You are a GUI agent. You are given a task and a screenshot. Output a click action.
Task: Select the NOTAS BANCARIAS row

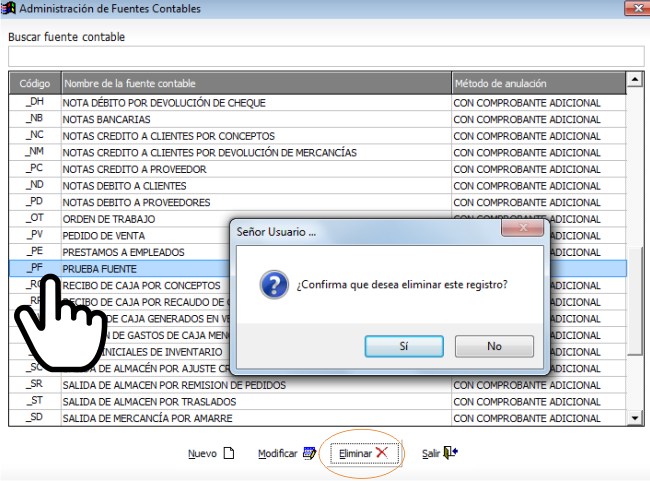[x=318, y=119]
